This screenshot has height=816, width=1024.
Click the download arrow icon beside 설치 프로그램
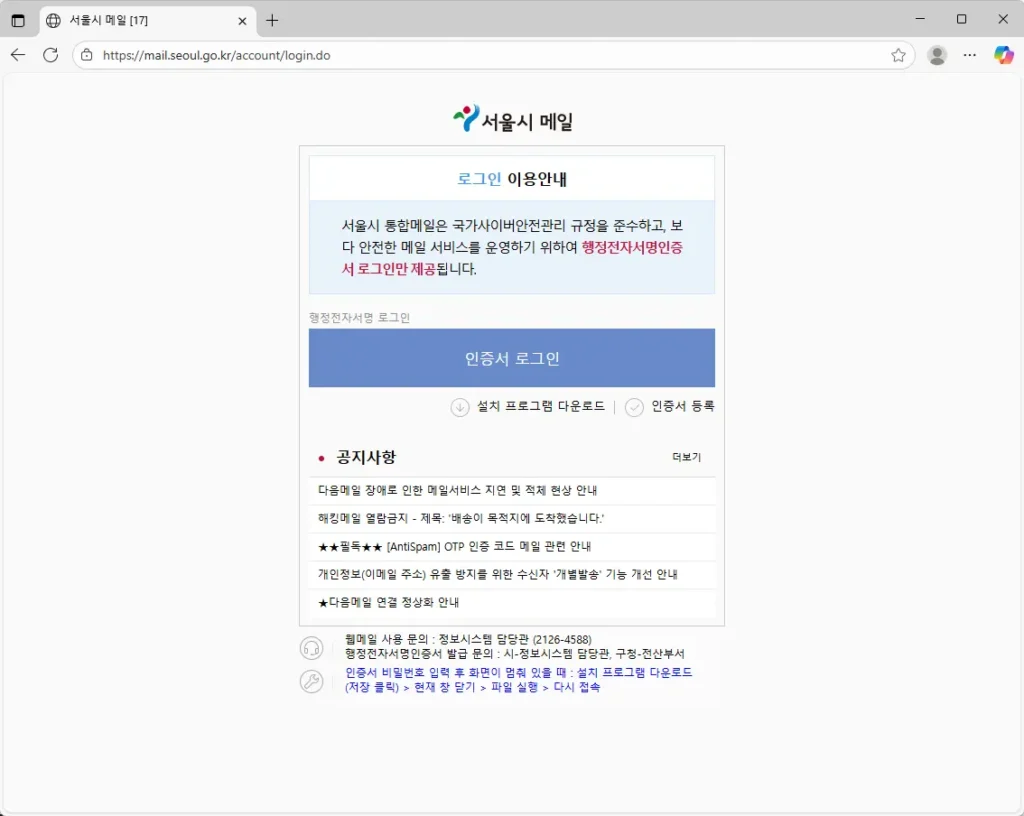pos(460,407)
